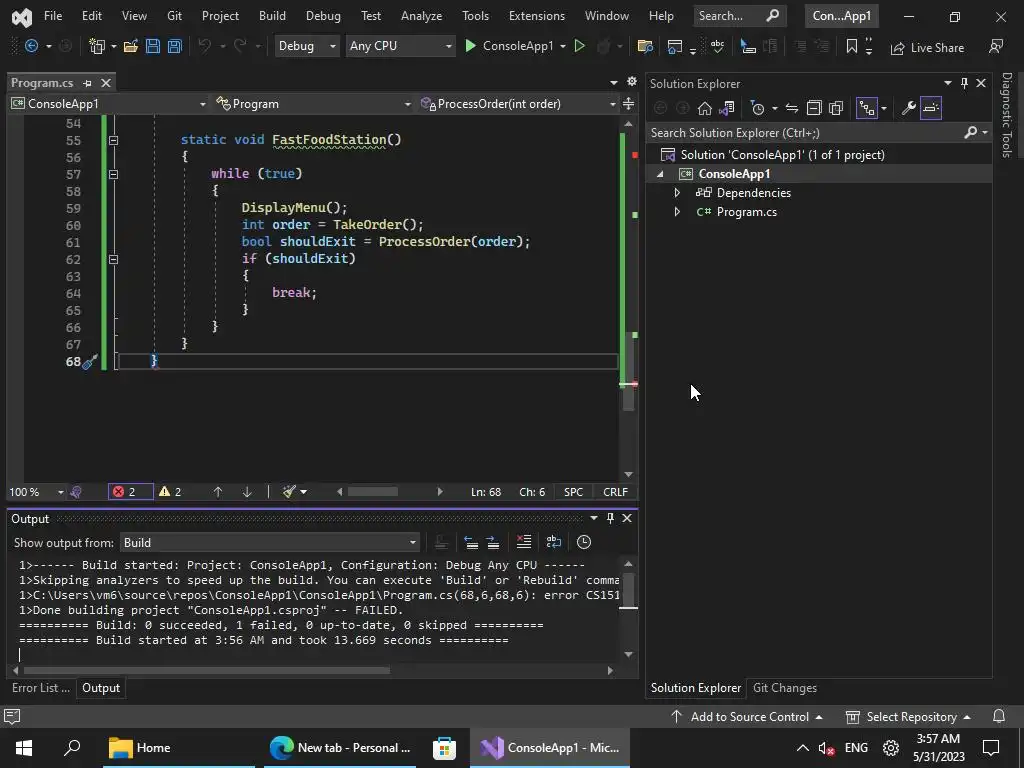
Task: Open the Debug configuration dropdown
Action: click(307, 46)
